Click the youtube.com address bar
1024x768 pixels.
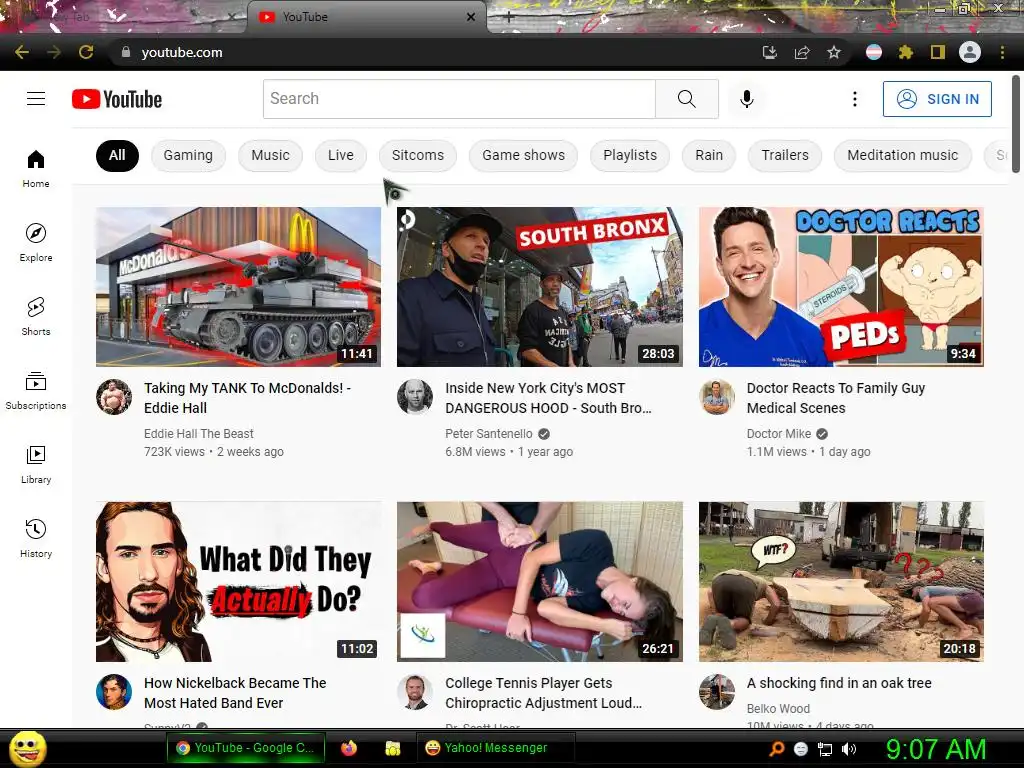pos(431,52)
